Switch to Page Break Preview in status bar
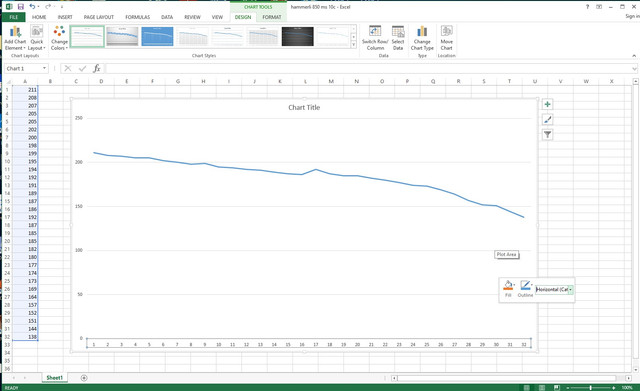This screenshot has height=391, width=640. (556, 387)
